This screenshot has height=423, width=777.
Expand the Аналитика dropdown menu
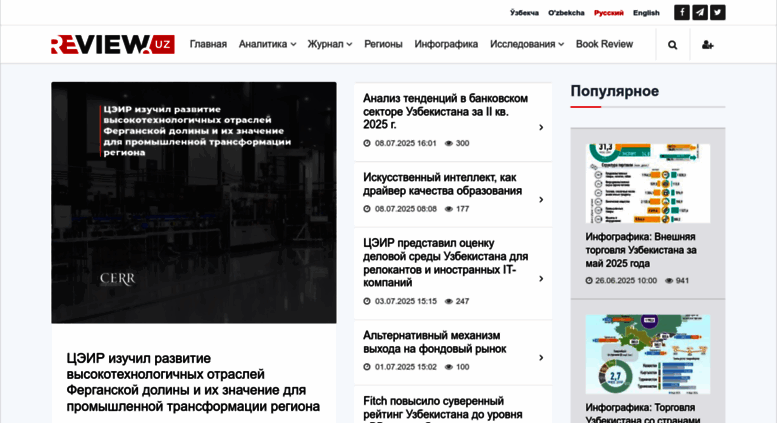[x=267, y=44]
